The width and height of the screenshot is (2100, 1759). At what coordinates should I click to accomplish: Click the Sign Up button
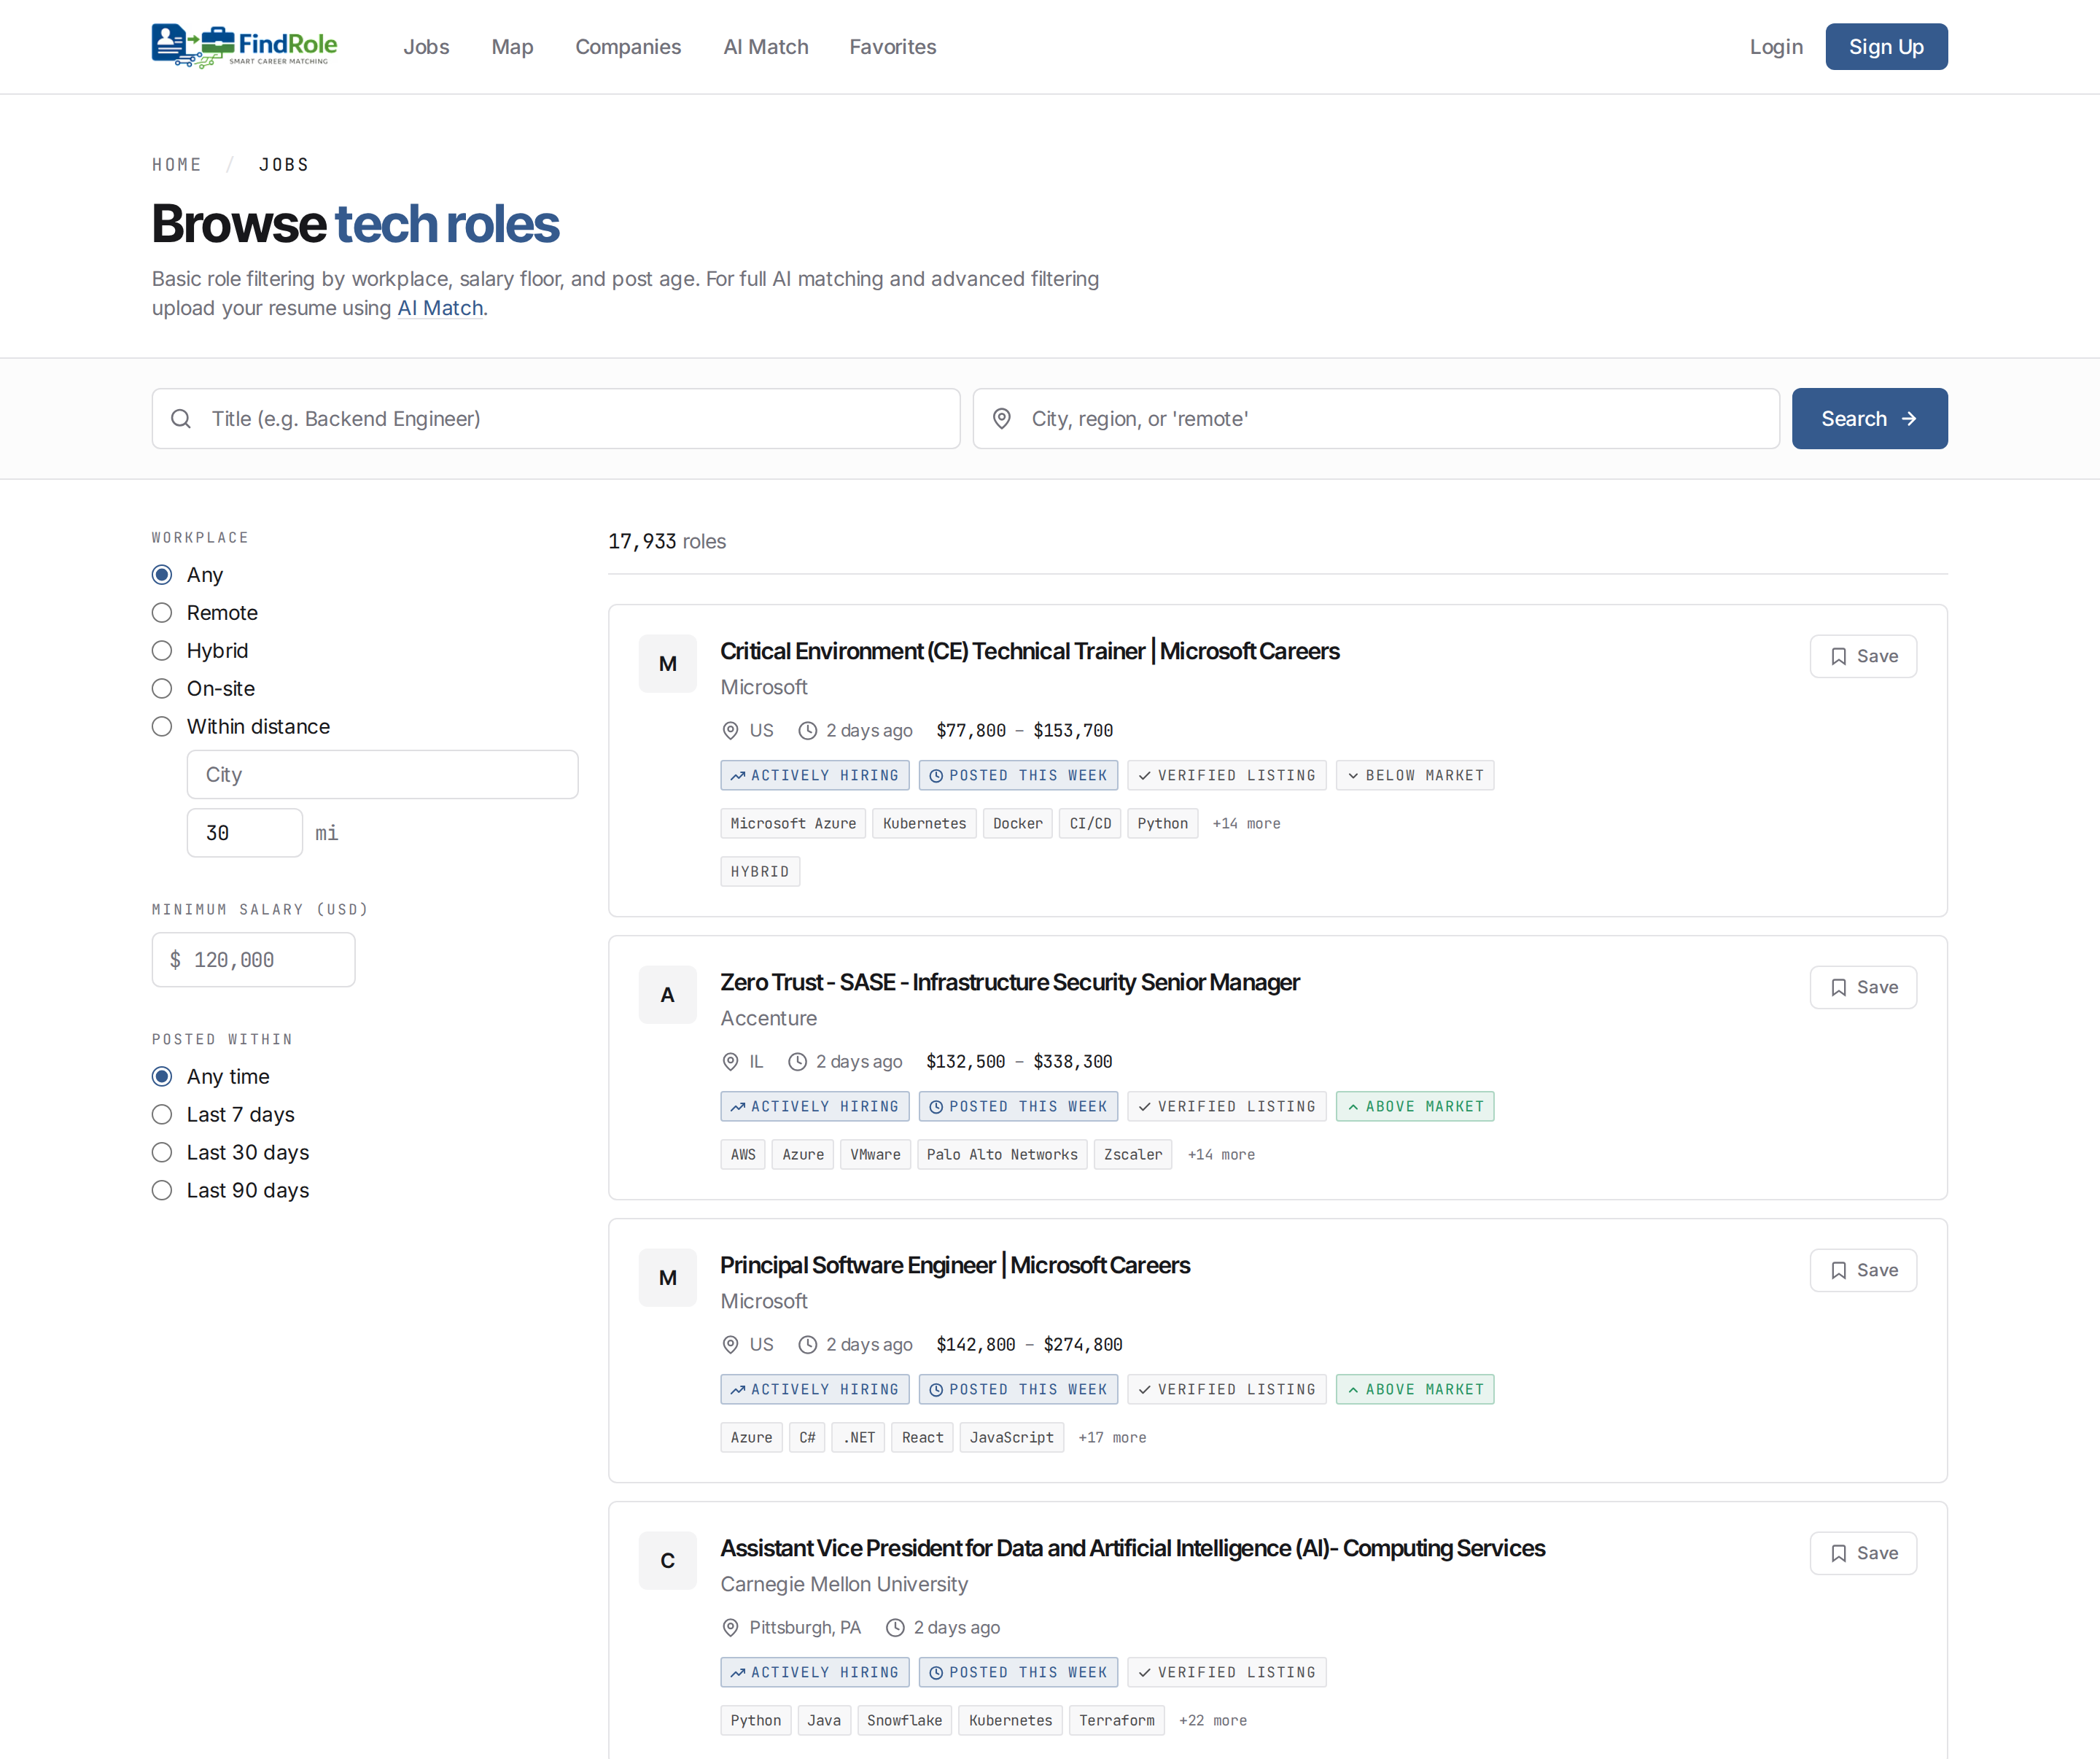tap(1886, 47)
